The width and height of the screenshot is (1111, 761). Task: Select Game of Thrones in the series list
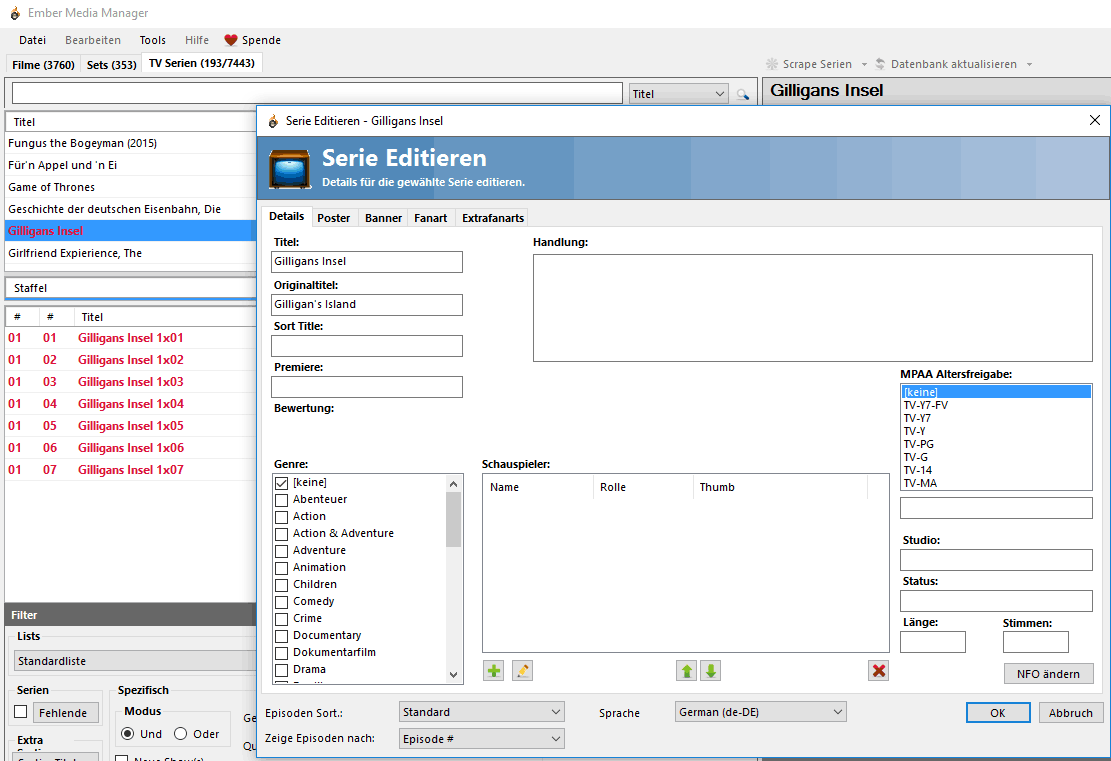point(130,187)
